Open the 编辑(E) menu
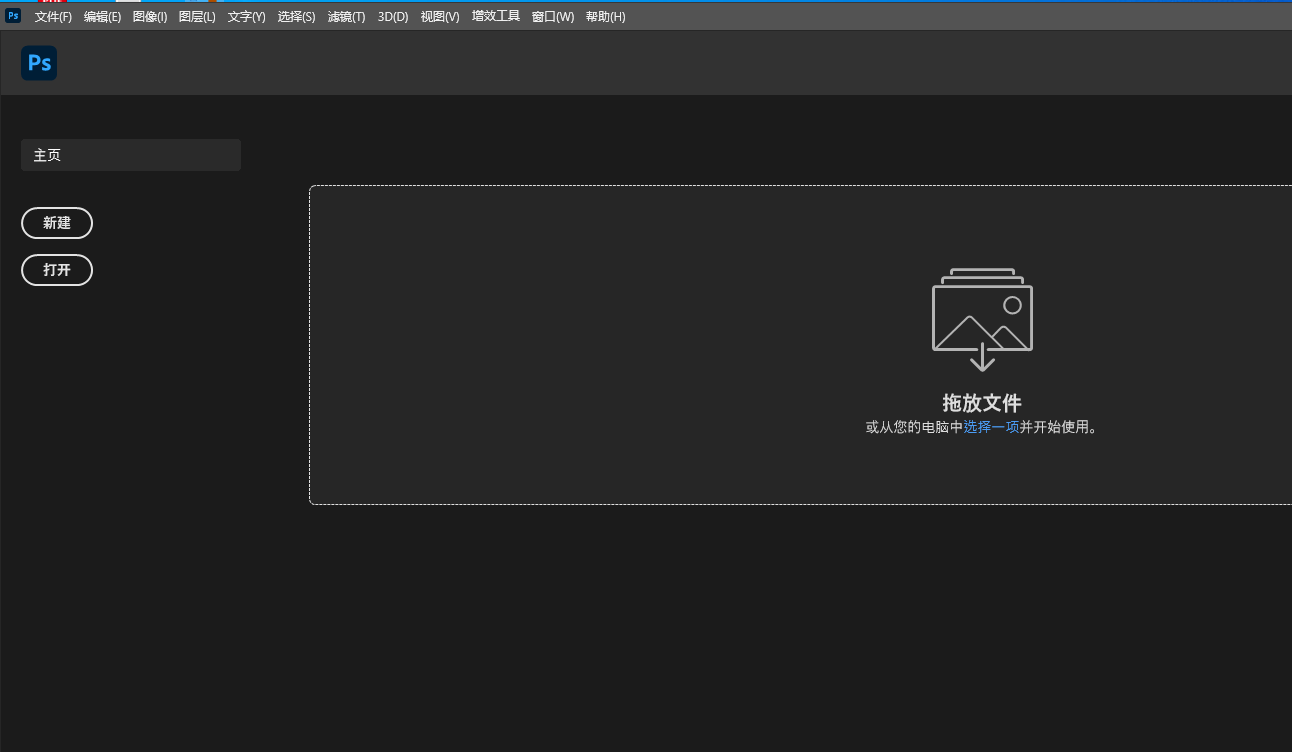The width and height of the screenshot is (1292, 752). pos(102,17)
